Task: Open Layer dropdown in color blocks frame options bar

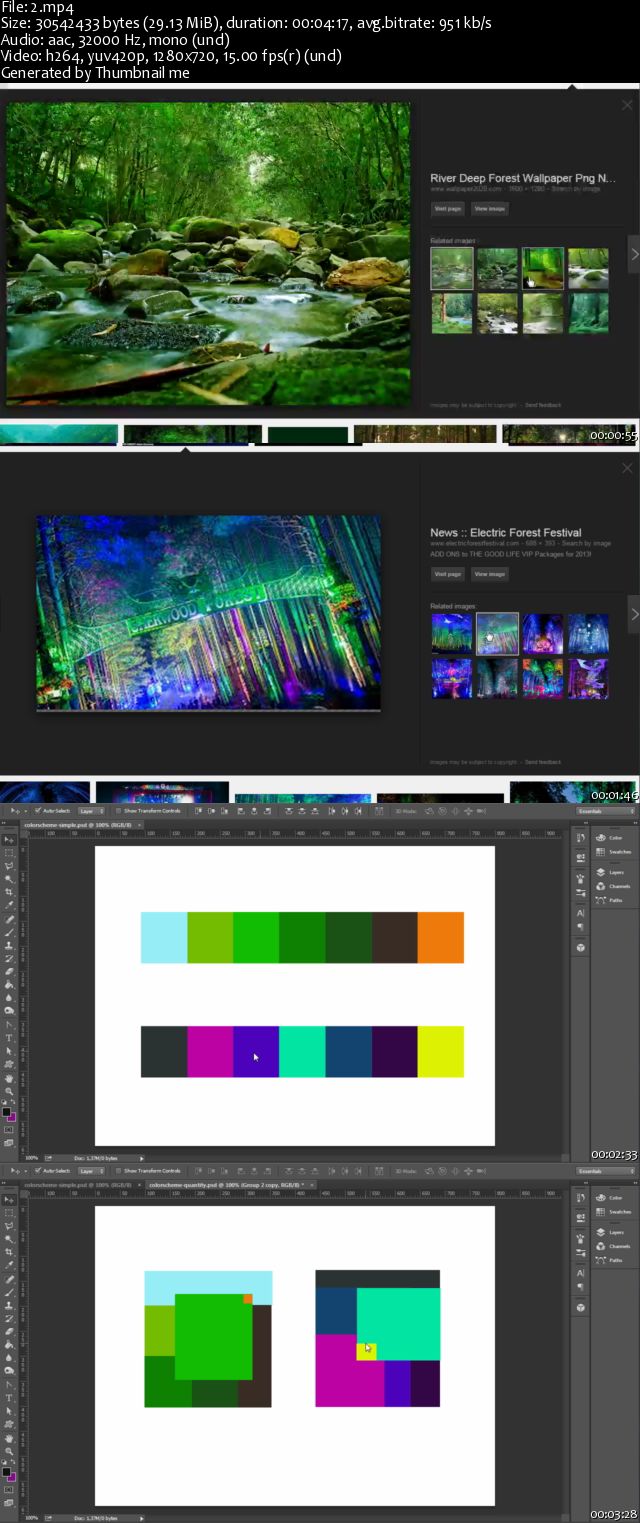Action: (91, 1170)
